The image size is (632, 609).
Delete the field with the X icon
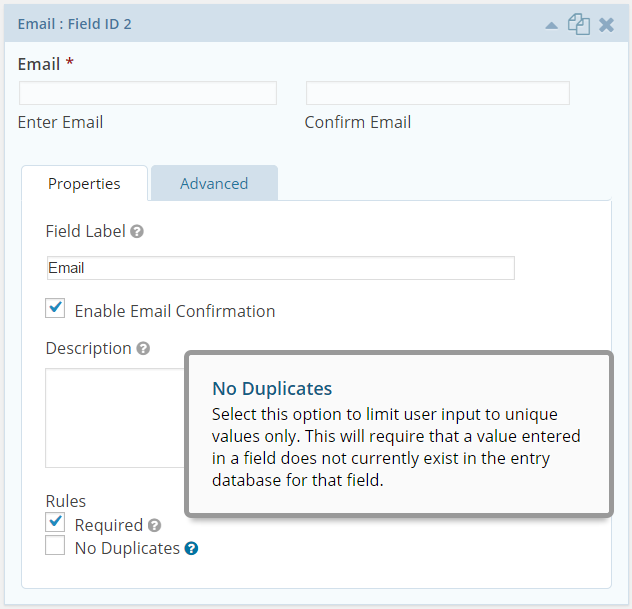(x=606, y=25)
